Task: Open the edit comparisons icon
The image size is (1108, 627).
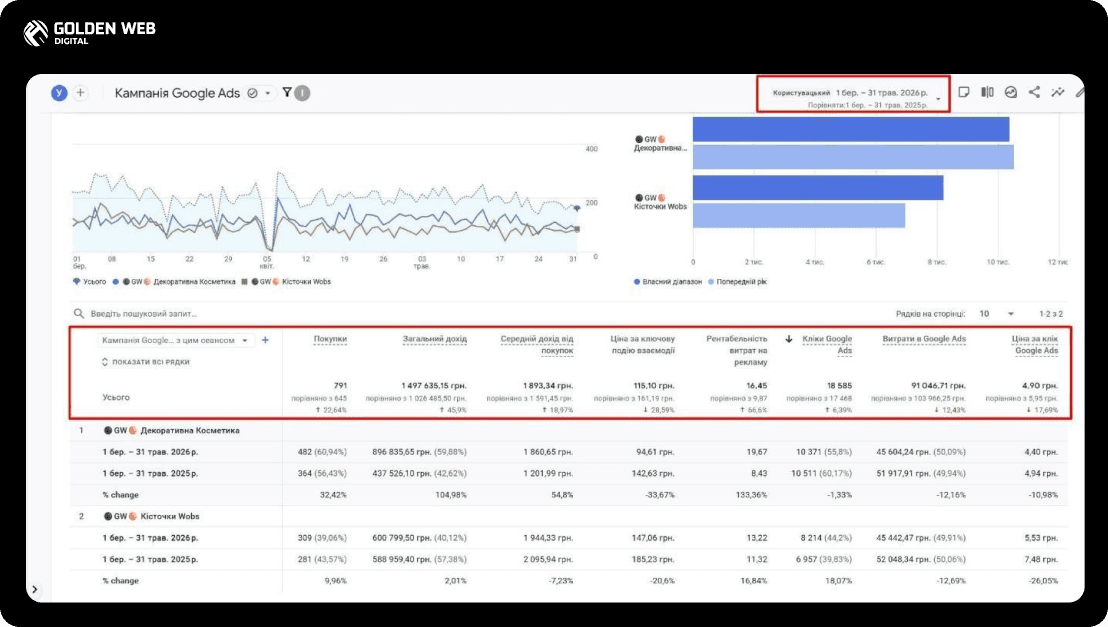Action: pos(987,92)
